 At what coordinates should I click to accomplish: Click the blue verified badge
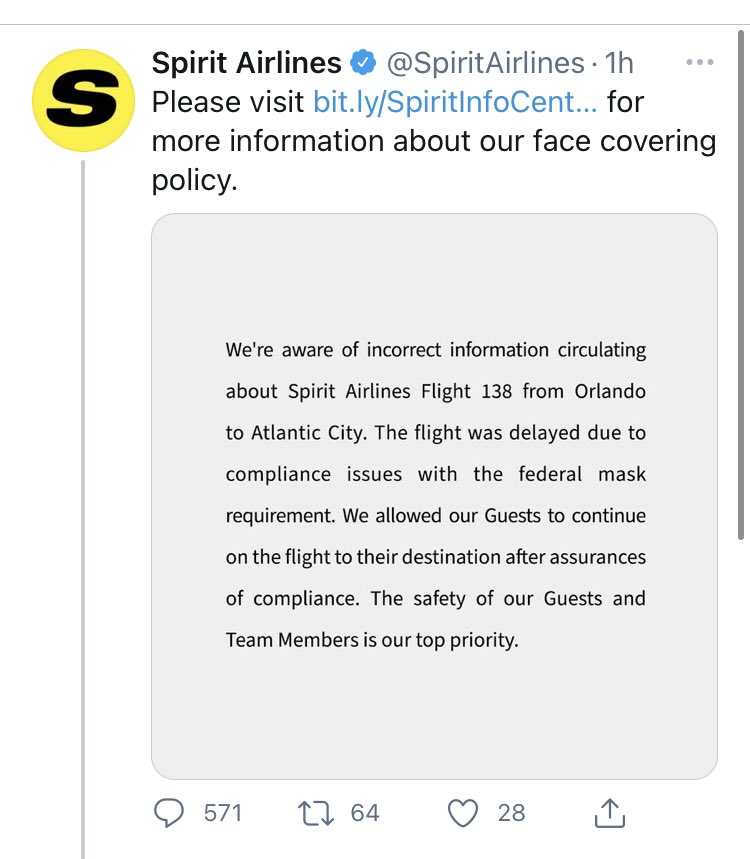[x=363, y=63]
